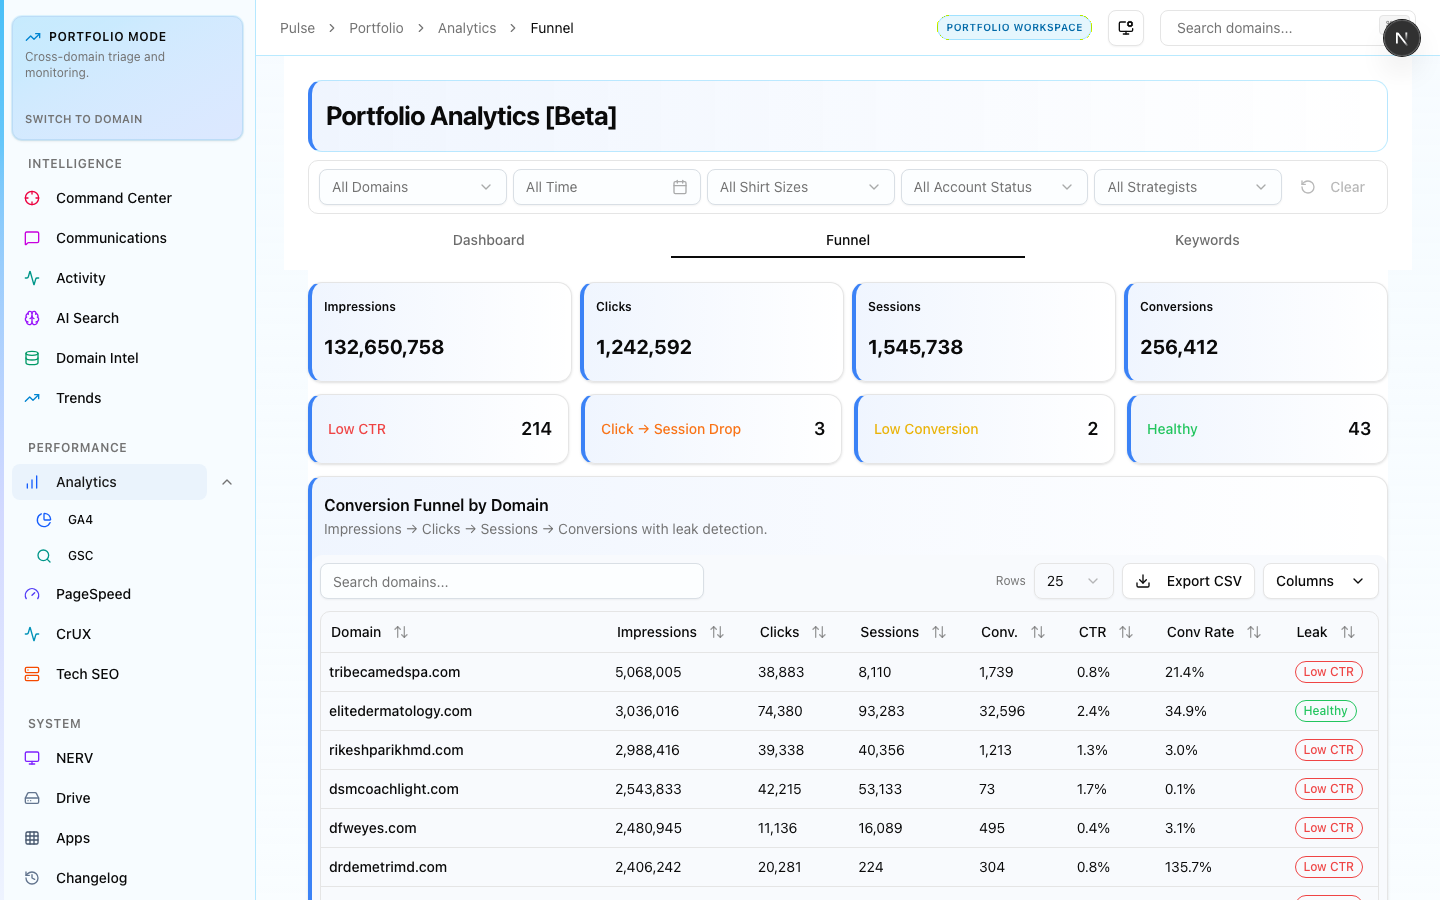The width and height of the screenshot is (1440, 900).
Task: Click the Export CSV button
Action: click(x=1188, y=581)
